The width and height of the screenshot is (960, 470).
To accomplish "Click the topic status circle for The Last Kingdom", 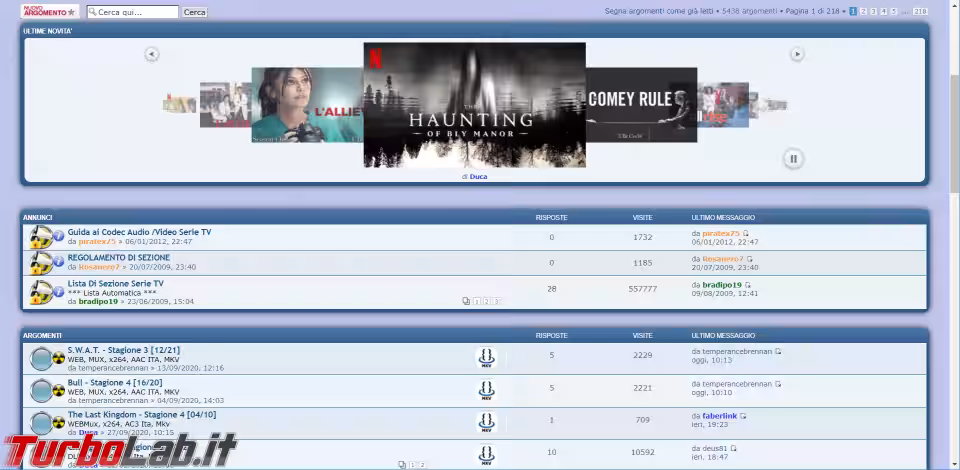I will (42, 423).
